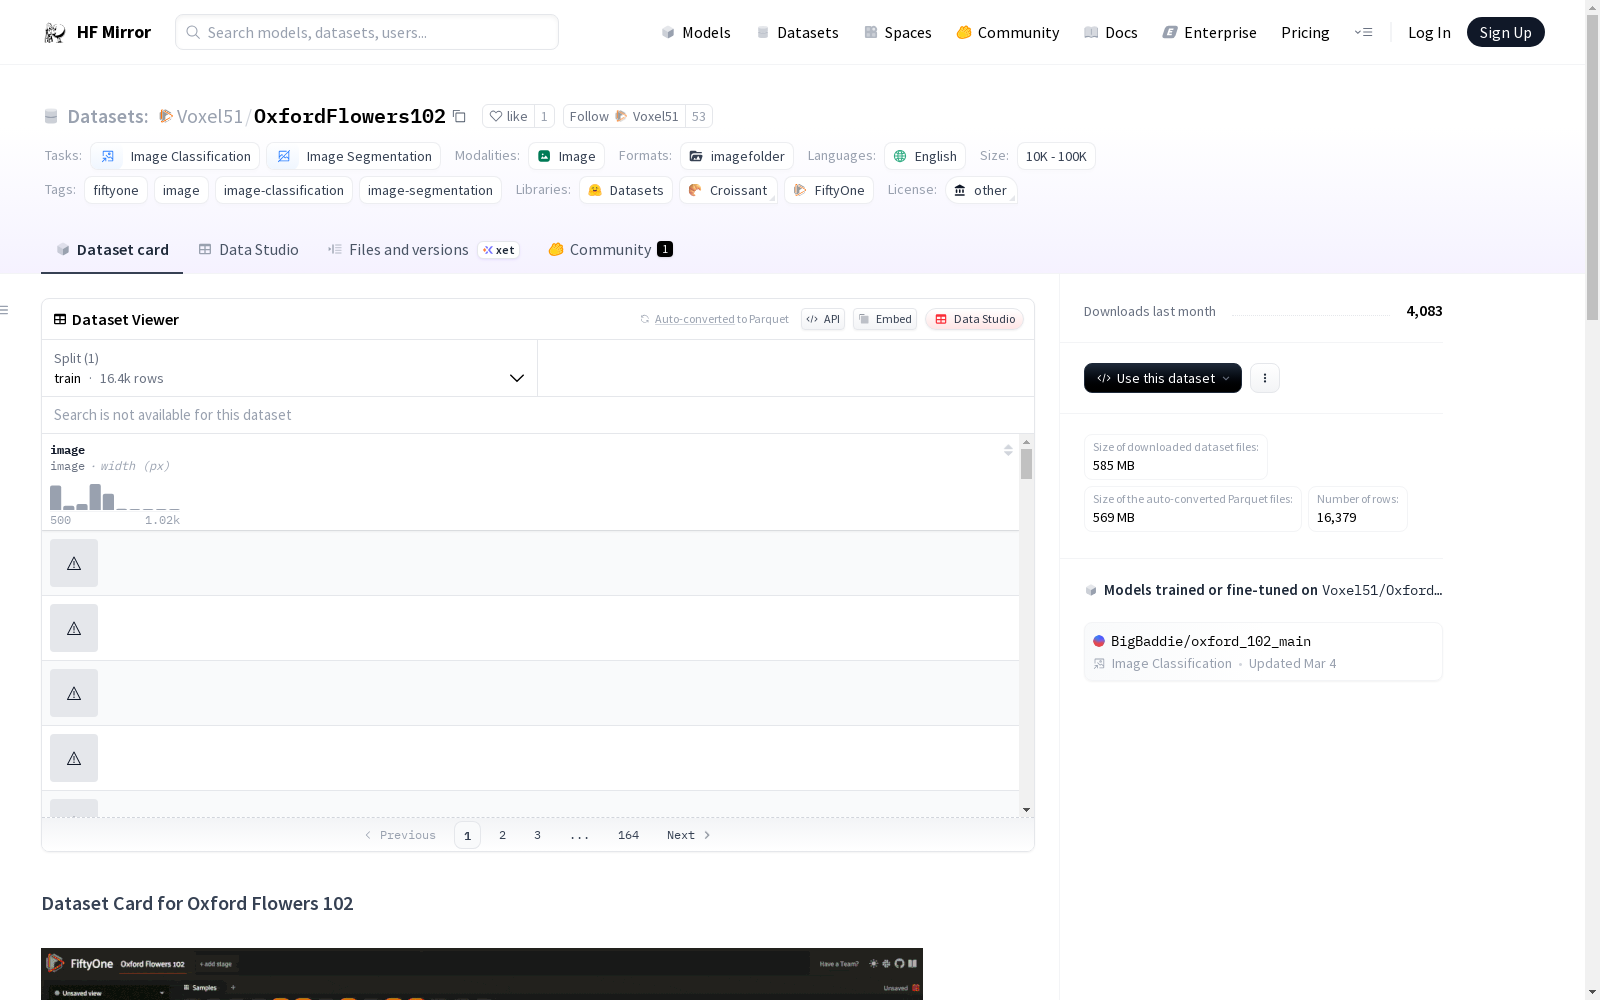
Task: Select the Image Classification task tag
Action: click(175, 156)
